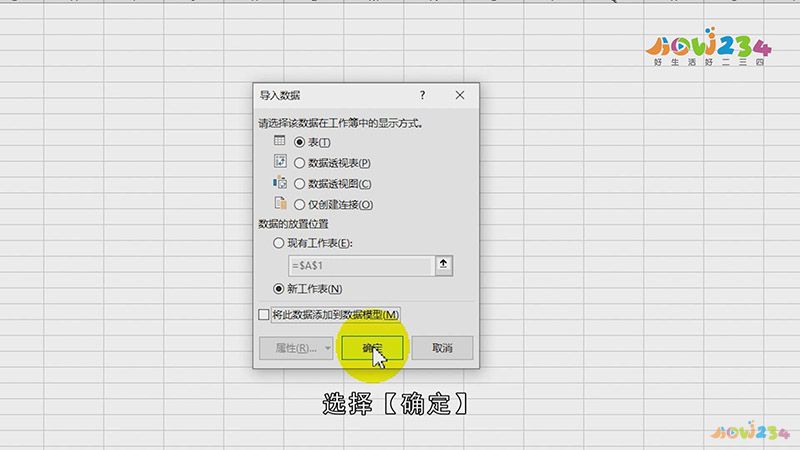Screen dimensions: 800x450
Task: Choose 数据透视表(P) radio option
Action: pyautogui.click(x=299, y=163)
